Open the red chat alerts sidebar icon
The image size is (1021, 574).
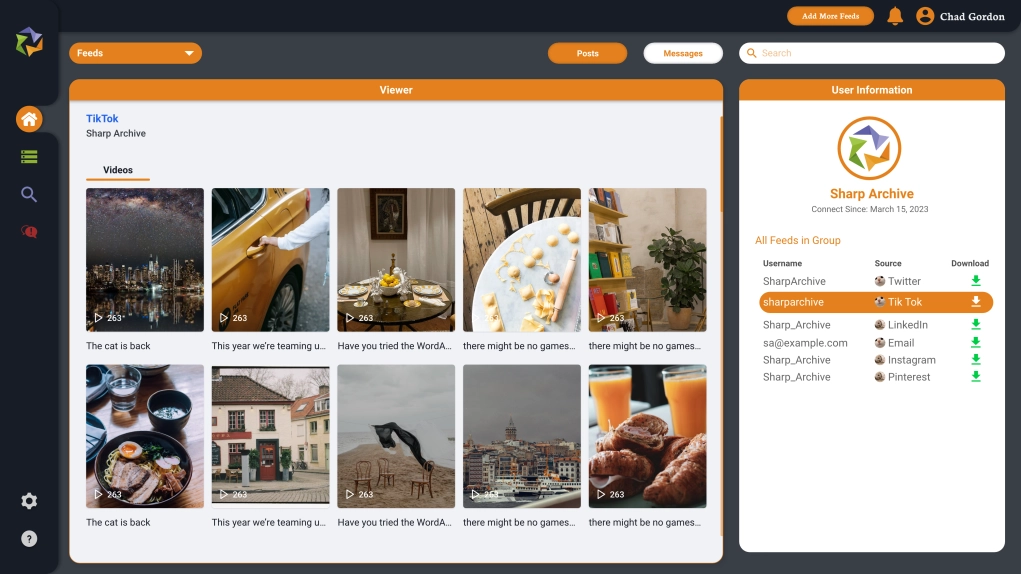pyautogui.click(x=29, y=232)
